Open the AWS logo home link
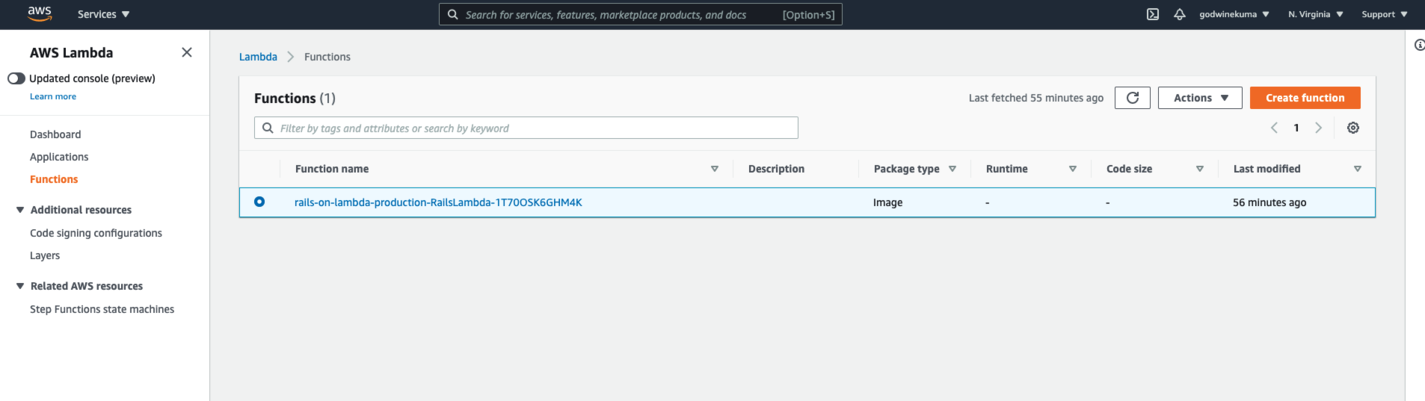Viewport: 1425px width, 401px height. pyautogui.click(x=39, y=14)
